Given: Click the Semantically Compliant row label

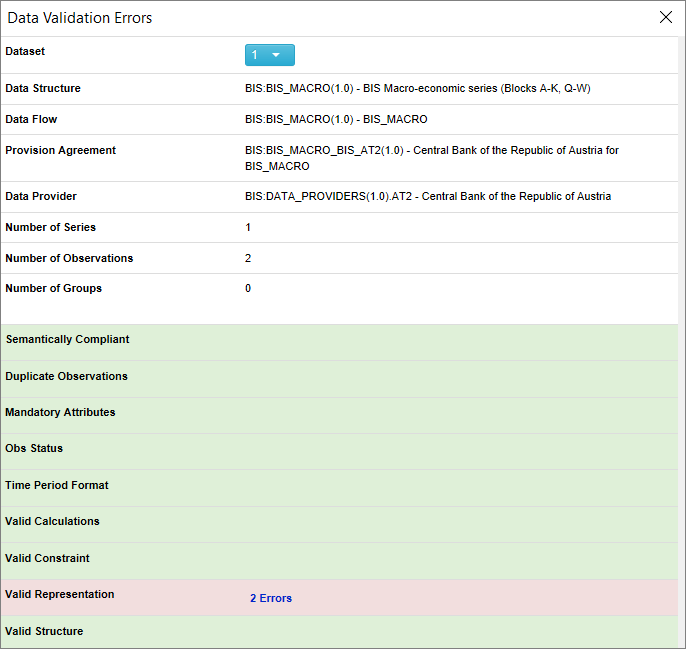Looking at the screenshot, I should (67, 339).
